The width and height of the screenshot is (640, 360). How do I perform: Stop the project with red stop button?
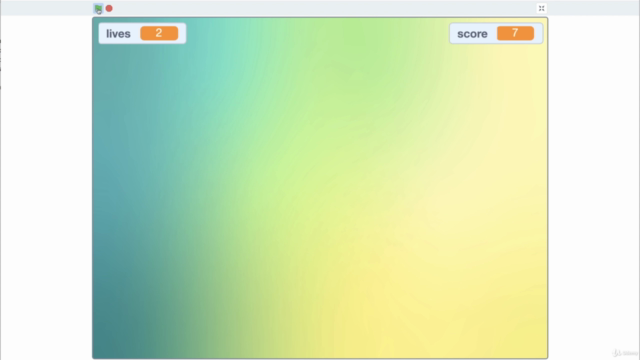pos(109,8)
